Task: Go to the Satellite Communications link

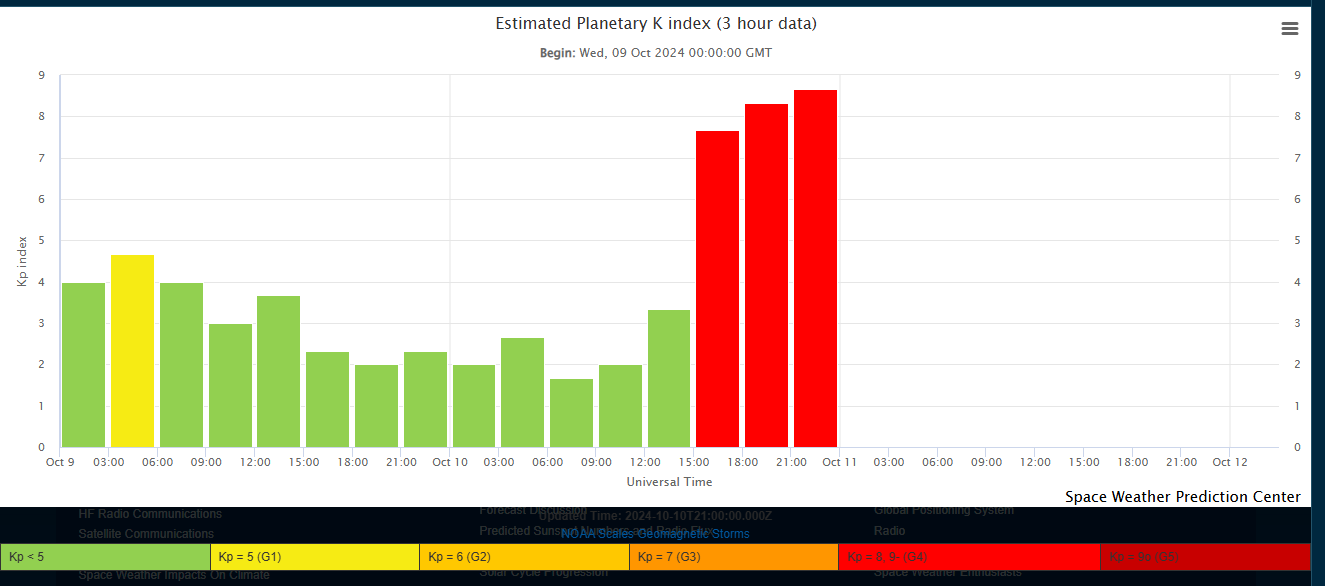Action: [146, 534]
